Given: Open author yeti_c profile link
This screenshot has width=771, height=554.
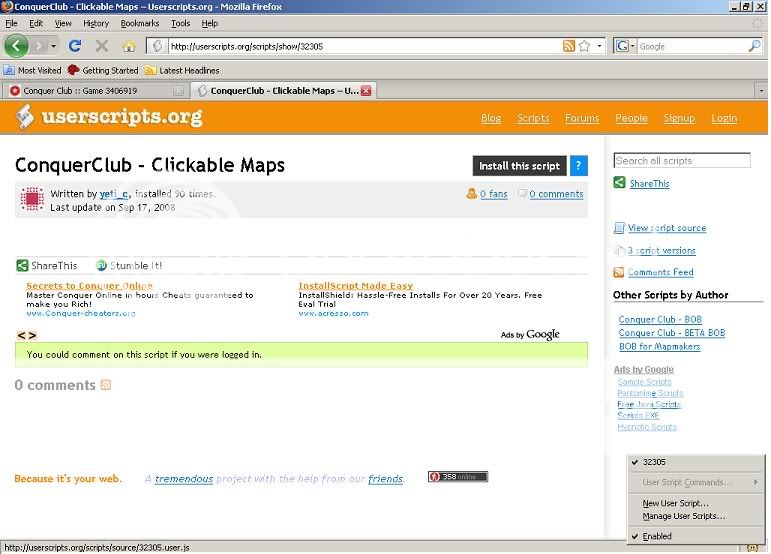Looking at the screenshot, I should (x=114, y=194).
